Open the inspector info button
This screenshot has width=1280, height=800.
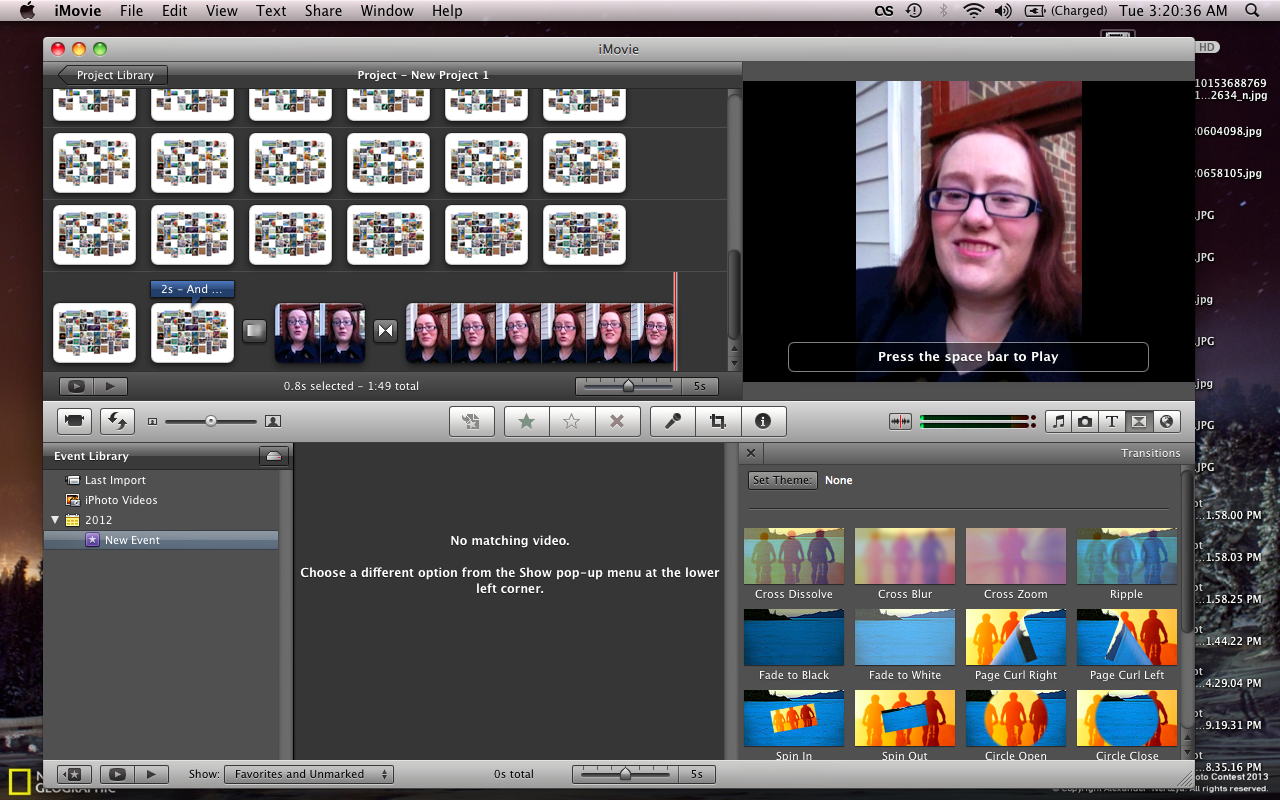[x=763, y=421]
